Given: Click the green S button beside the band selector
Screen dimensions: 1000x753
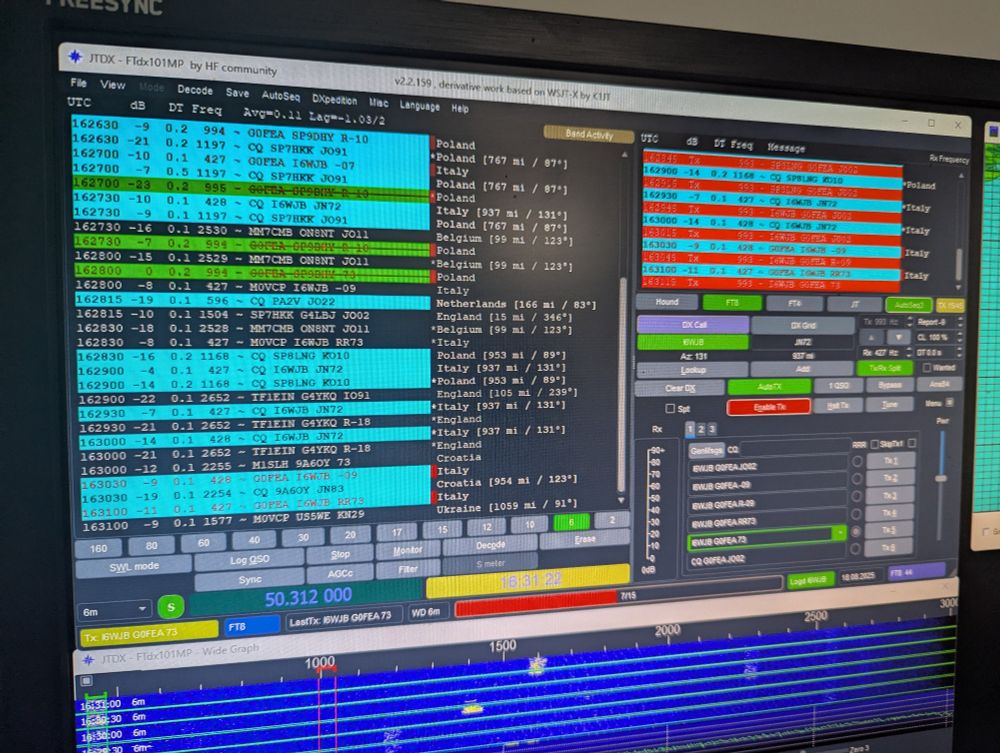Looking at the screenshot, I should (170, 608).
